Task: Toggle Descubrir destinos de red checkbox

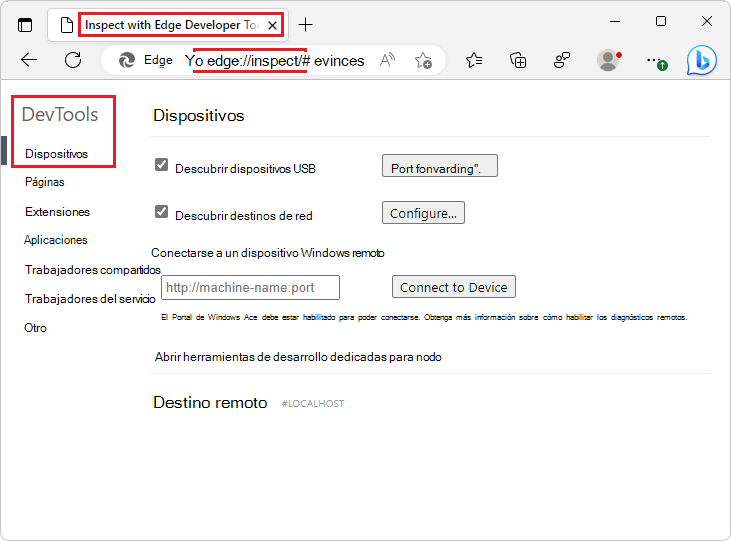Action: point(161,212)
